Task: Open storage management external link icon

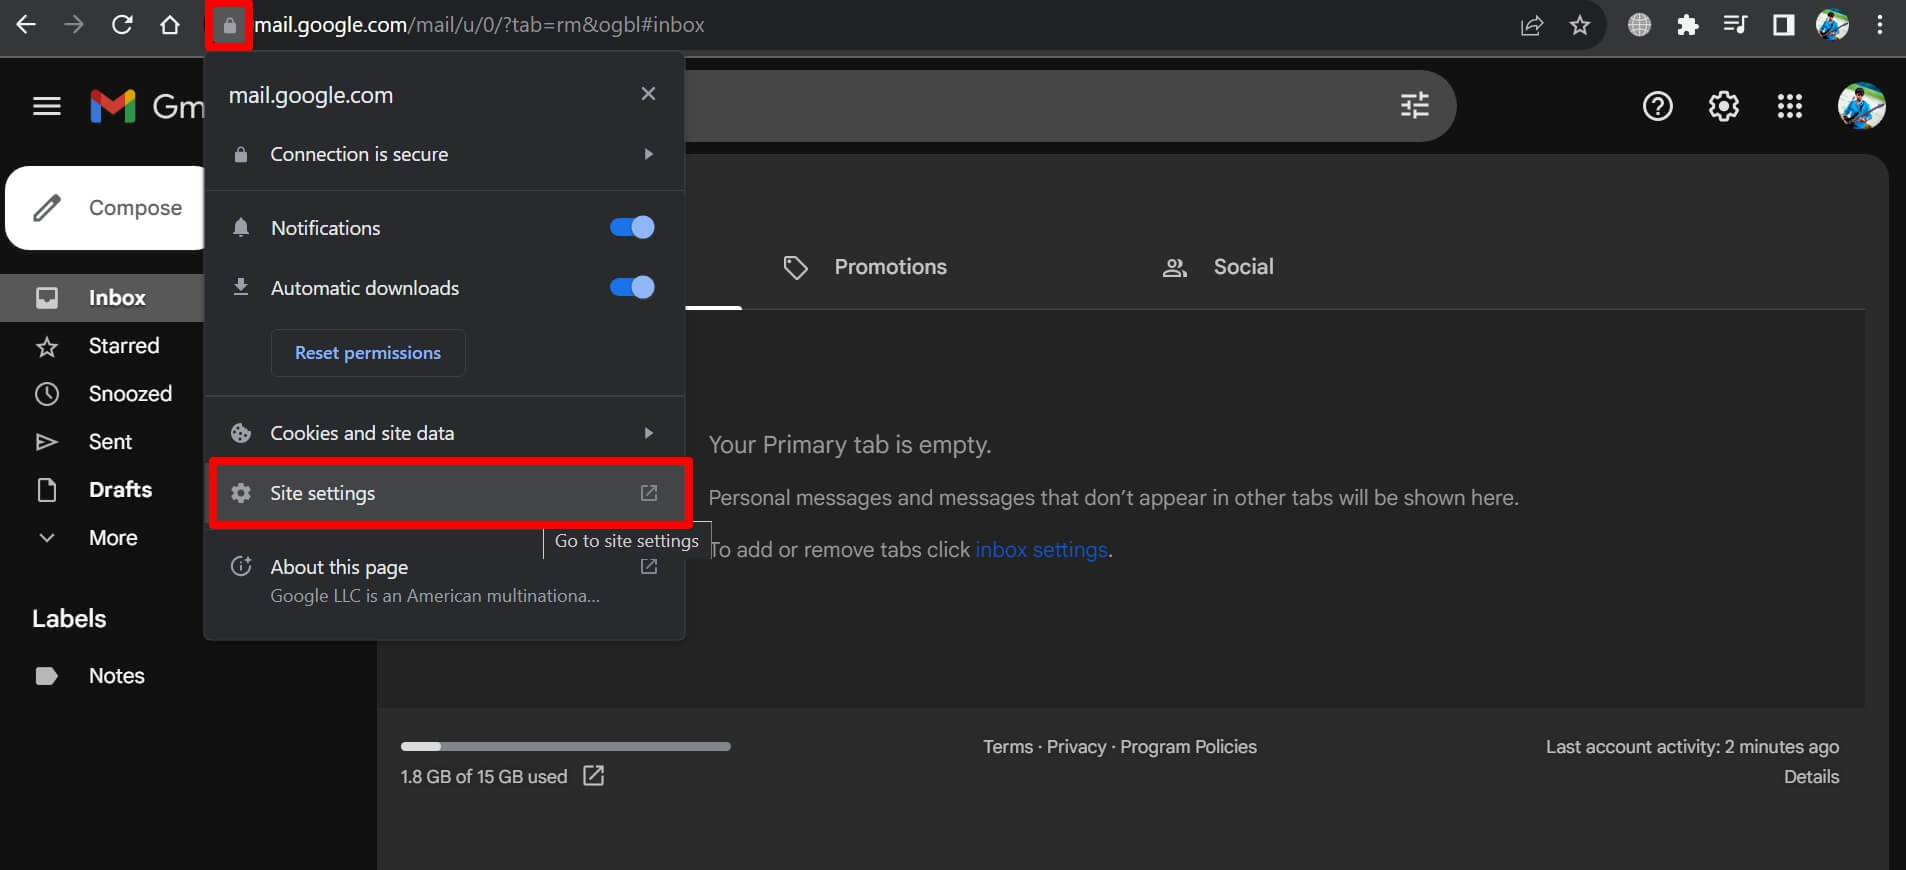Action: (593, 776)
